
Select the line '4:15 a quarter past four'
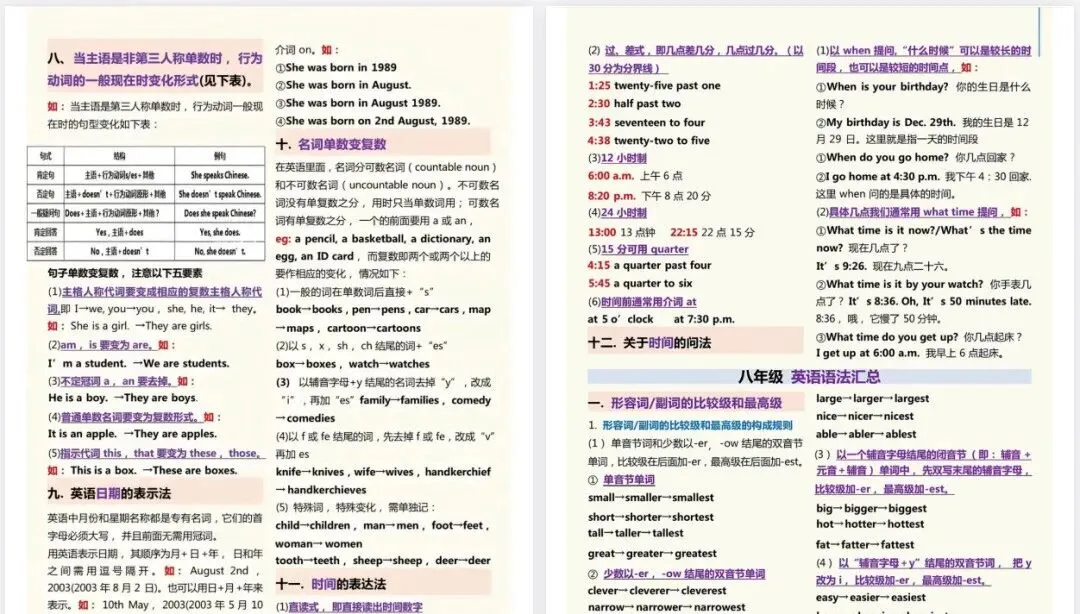click(650, 265)
